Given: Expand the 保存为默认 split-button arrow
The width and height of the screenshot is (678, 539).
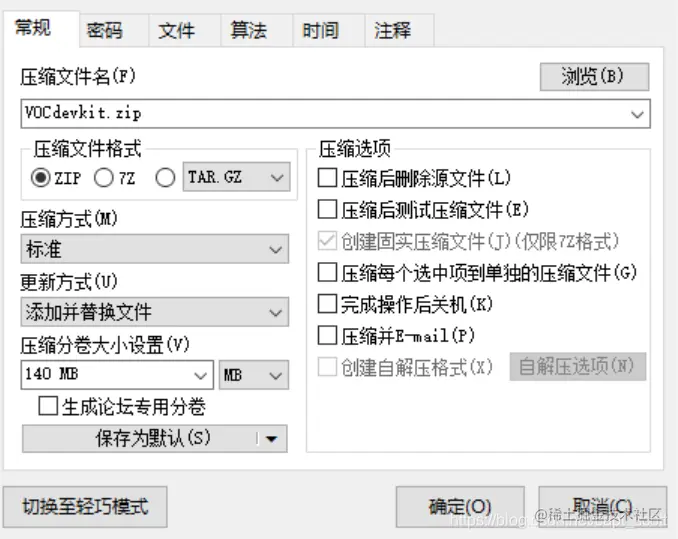Looking at the screenshot, I should point(272,439).
